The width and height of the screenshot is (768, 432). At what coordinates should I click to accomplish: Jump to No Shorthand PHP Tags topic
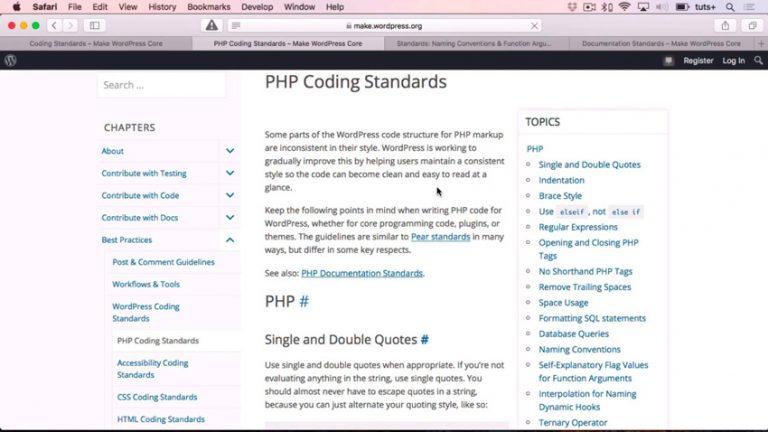[585, 271]
